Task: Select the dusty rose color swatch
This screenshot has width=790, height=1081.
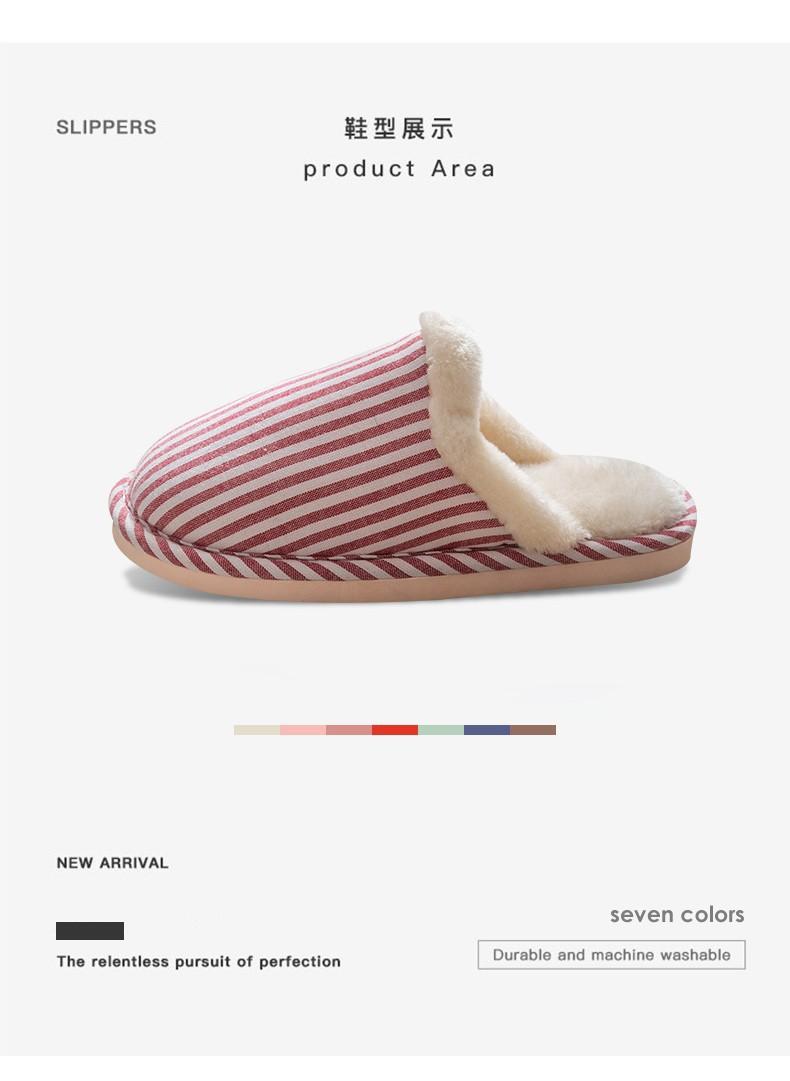Action: (x=349, y=730)
